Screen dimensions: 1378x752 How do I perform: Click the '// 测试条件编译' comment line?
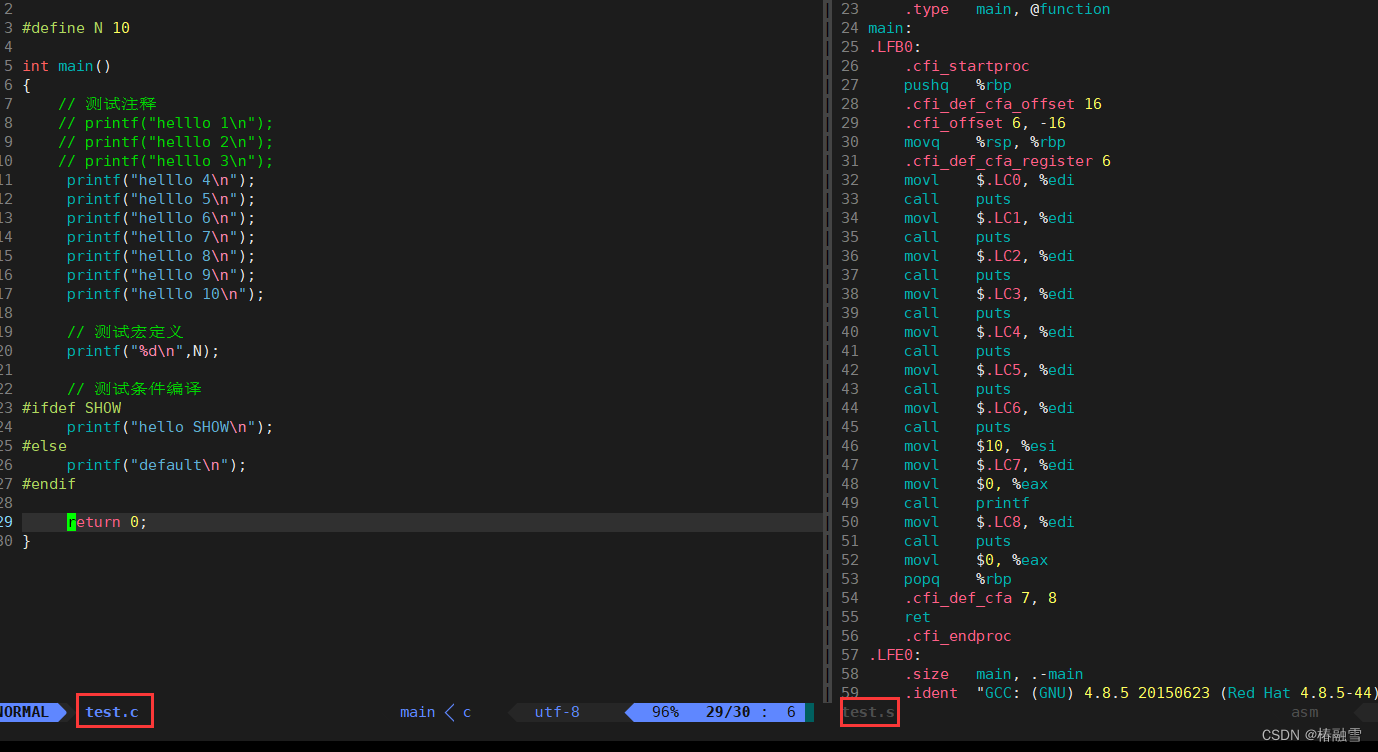pyautogui.click(x=134, y=389)
